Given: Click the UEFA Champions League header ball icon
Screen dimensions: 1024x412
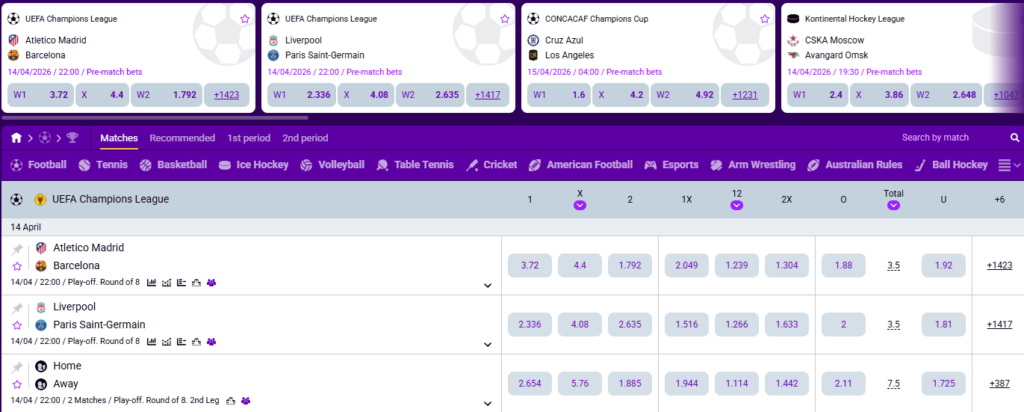Looking at the screenshot, I should (x=16, y=199).
